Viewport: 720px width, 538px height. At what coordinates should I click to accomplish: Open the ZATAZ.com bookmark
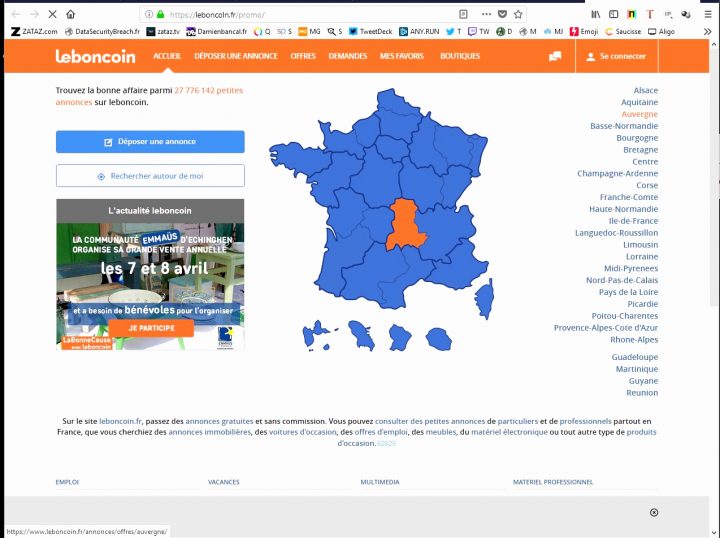[36, 31]
